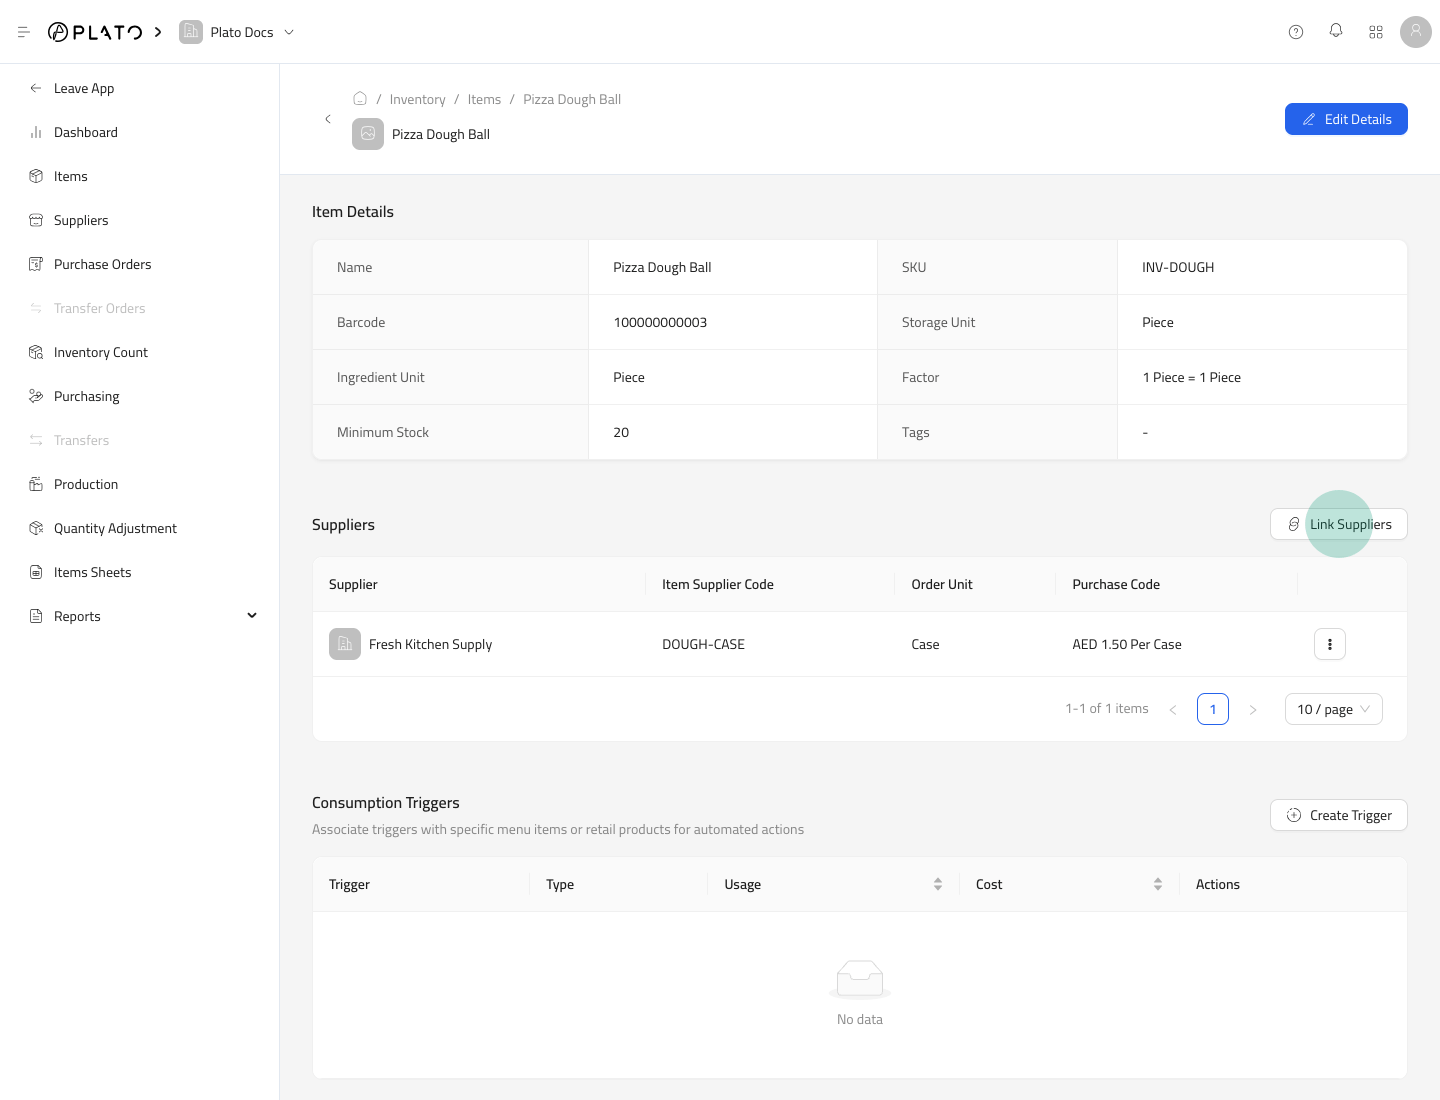1440x1100 pixels.
Task: Open Suppliers in the sidebar
Action: [x=81, y=220]
